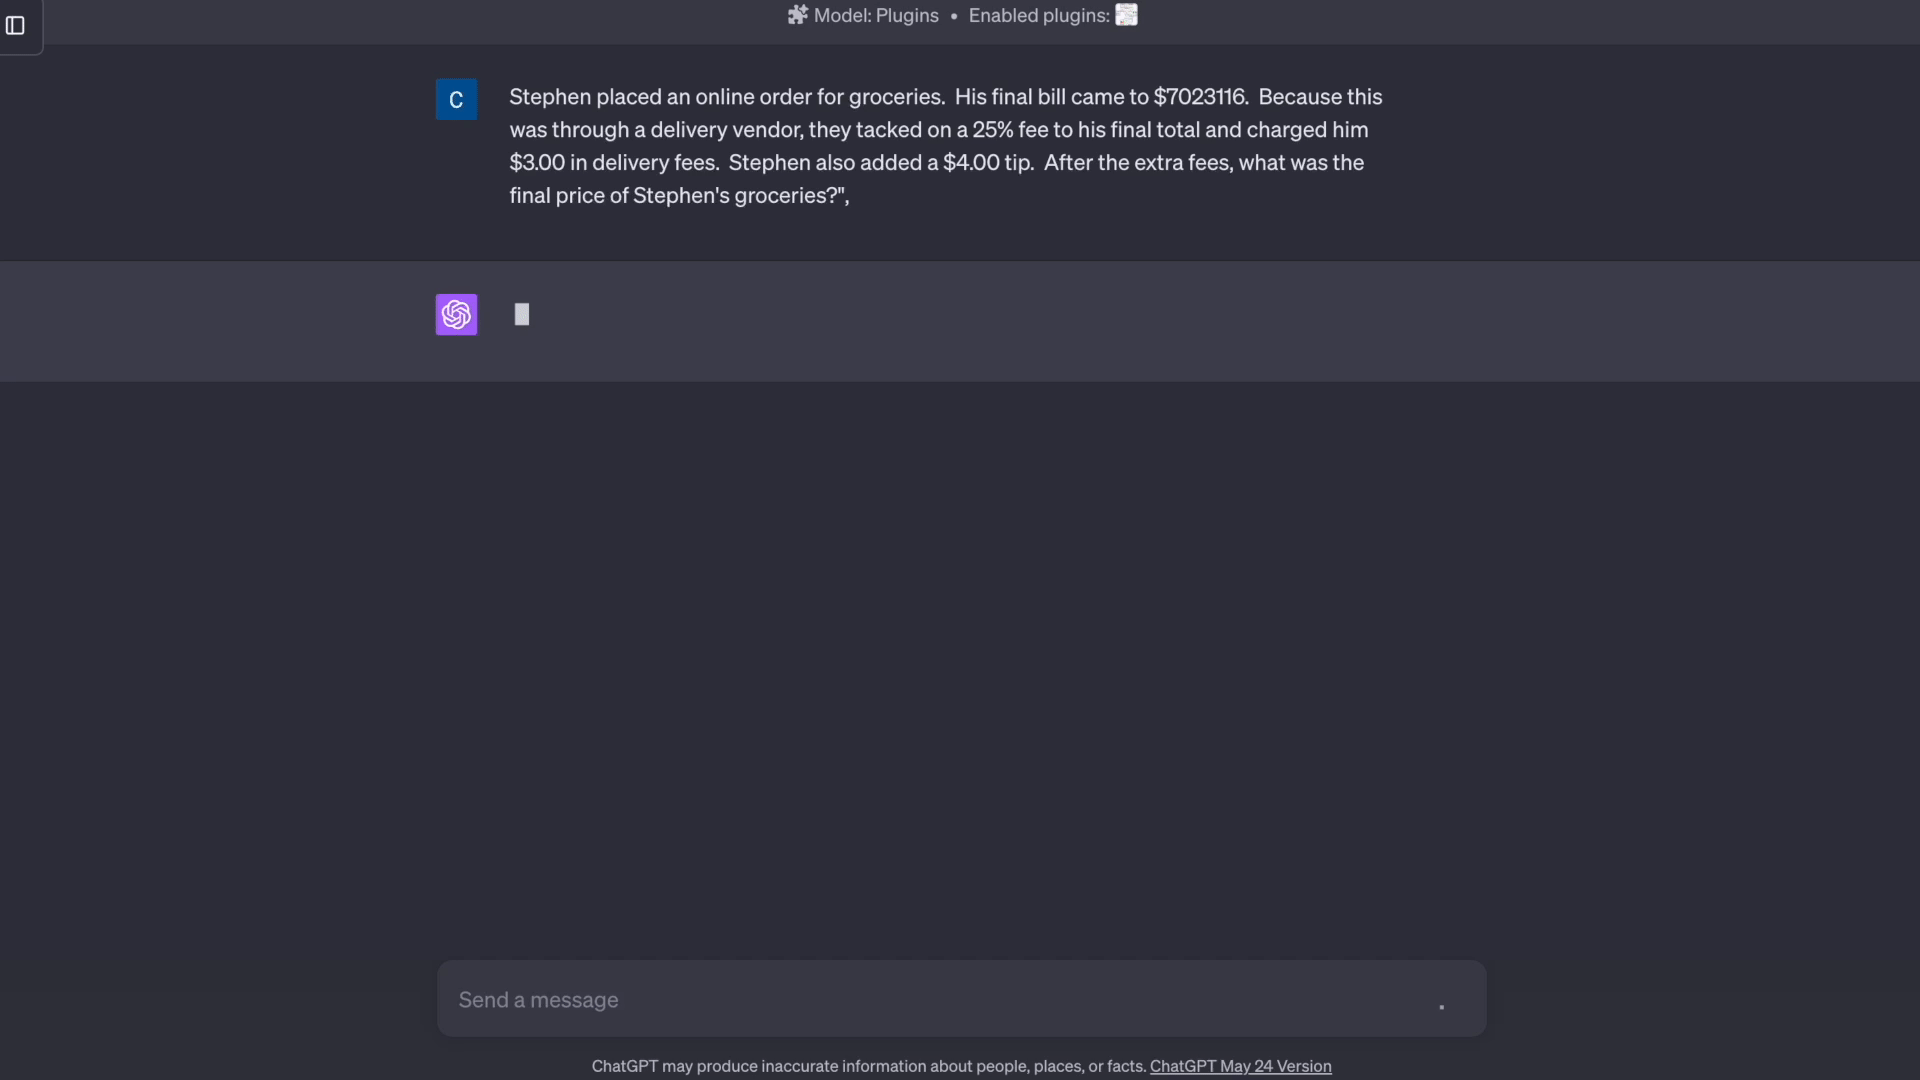
Task: Select Stephen's grocery question message
Action: (x=946, y=146)
